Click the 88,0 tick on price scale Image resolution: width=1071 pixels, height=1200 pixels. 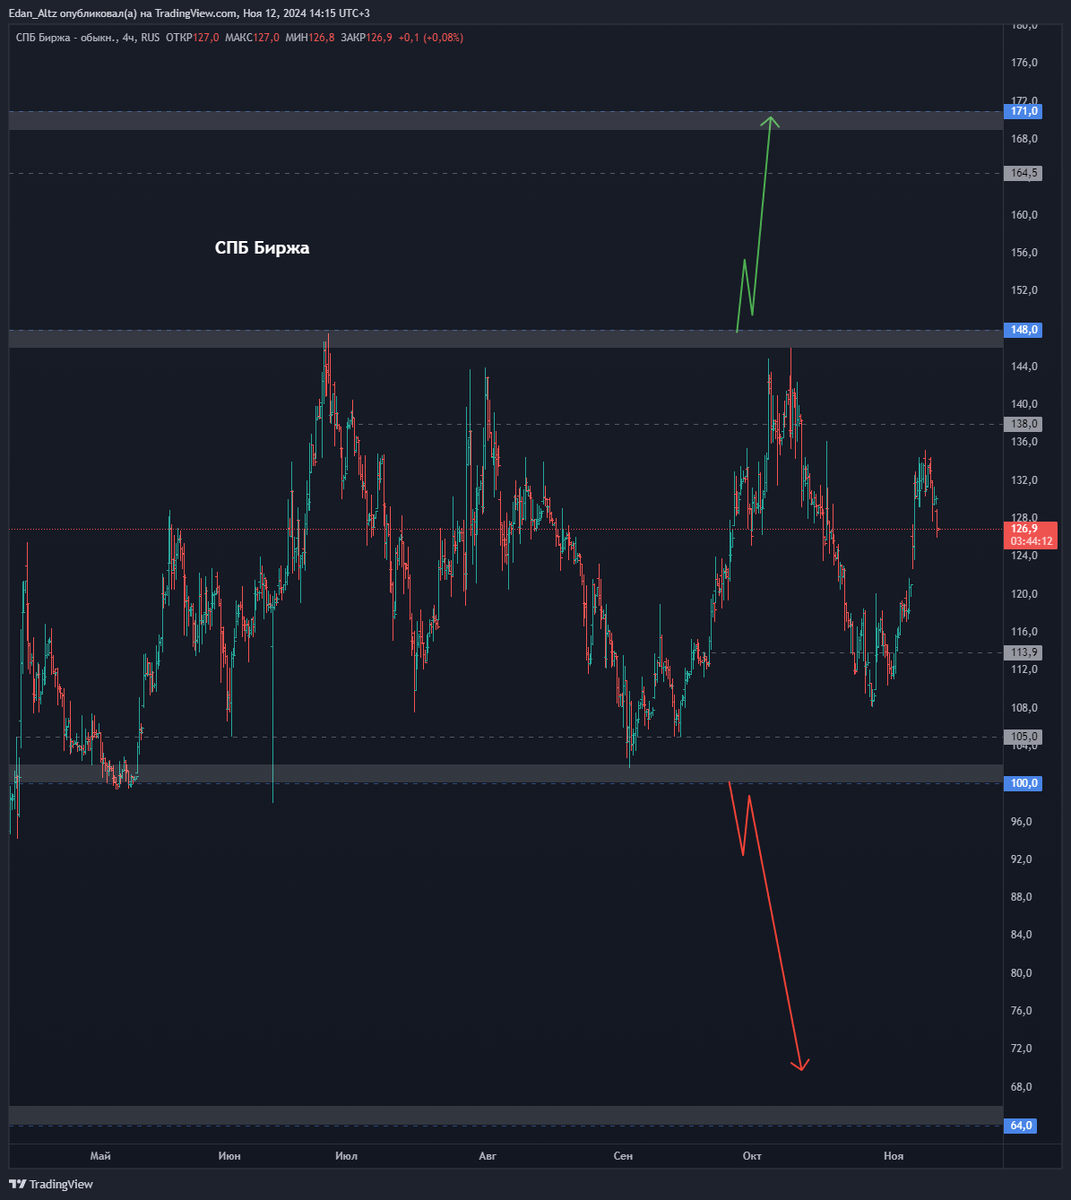click(1023, 897)
